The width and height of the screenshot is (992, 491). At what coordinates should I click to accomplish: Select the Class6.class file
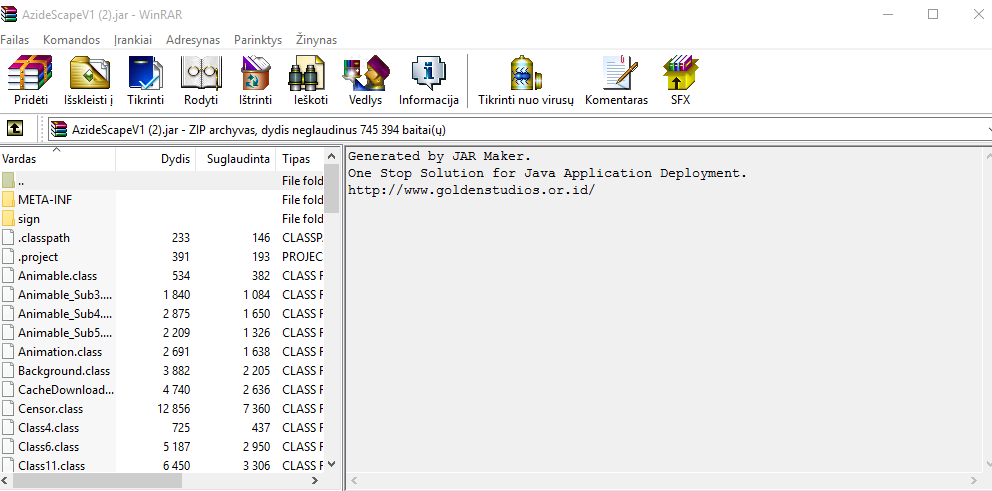pos(49,447)
